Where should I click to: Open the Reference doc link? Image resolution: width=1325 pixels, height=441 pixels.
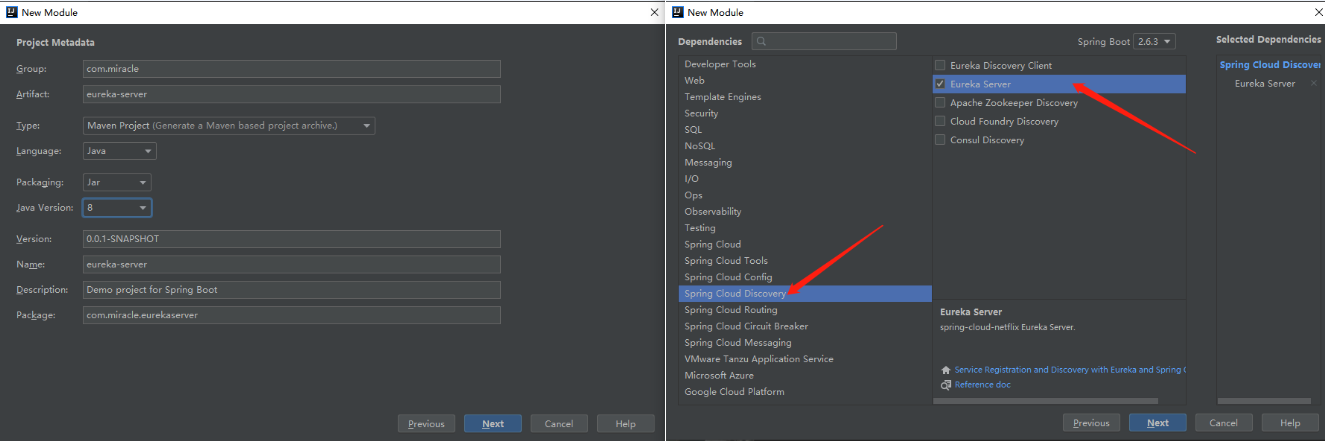pyautogui.click(x=982, y=385)
